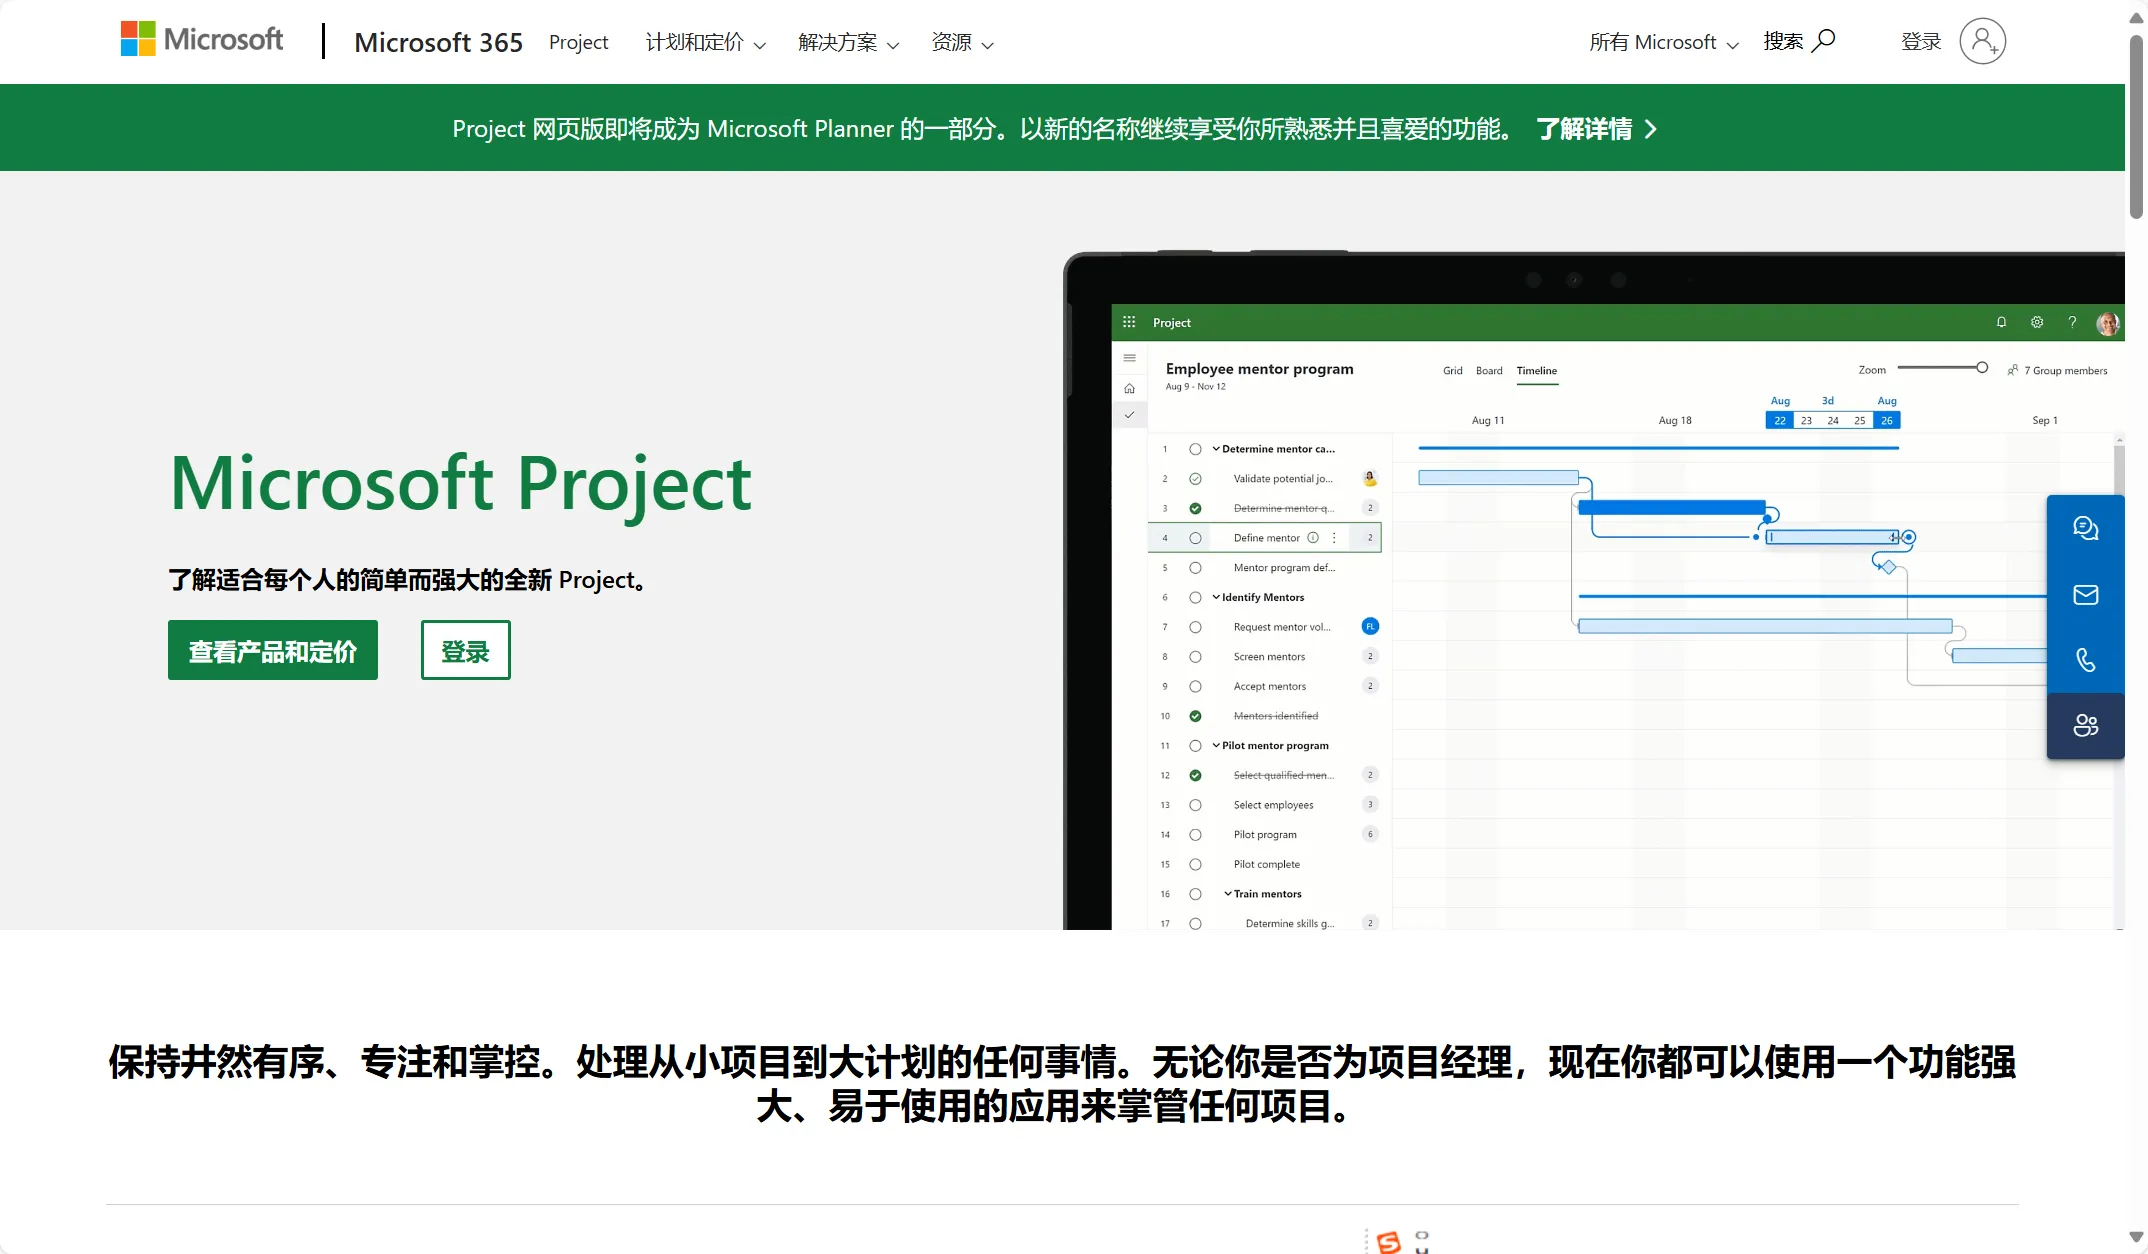Toggle completed status for row 12
Viewport: 2148px width, 1254px height.
click(1194, 773)
